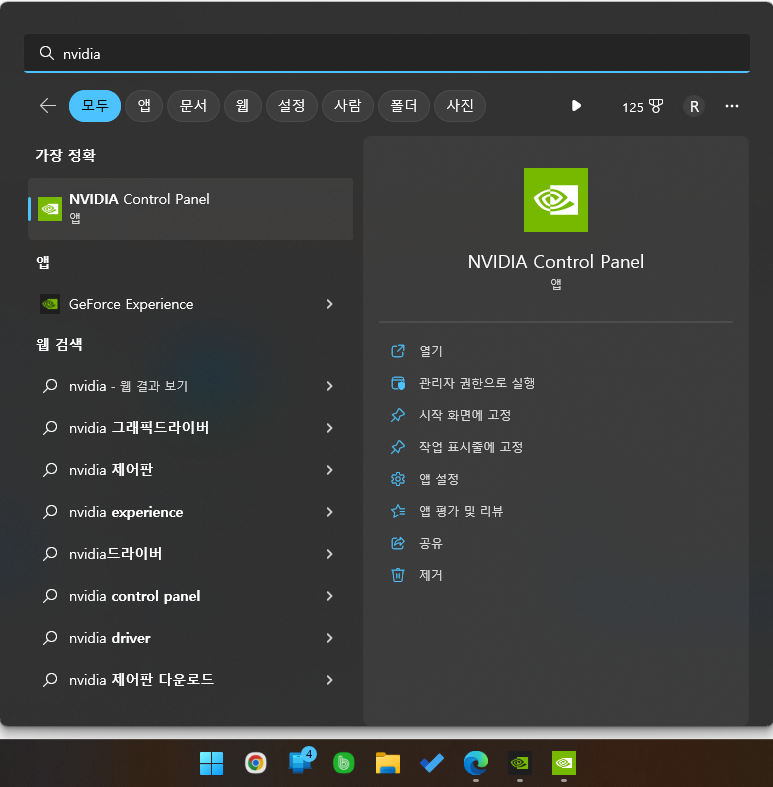Click search icon beside nvidia 제어판
The height and width of the screenshot is (787, 773).
pos(50,470)
